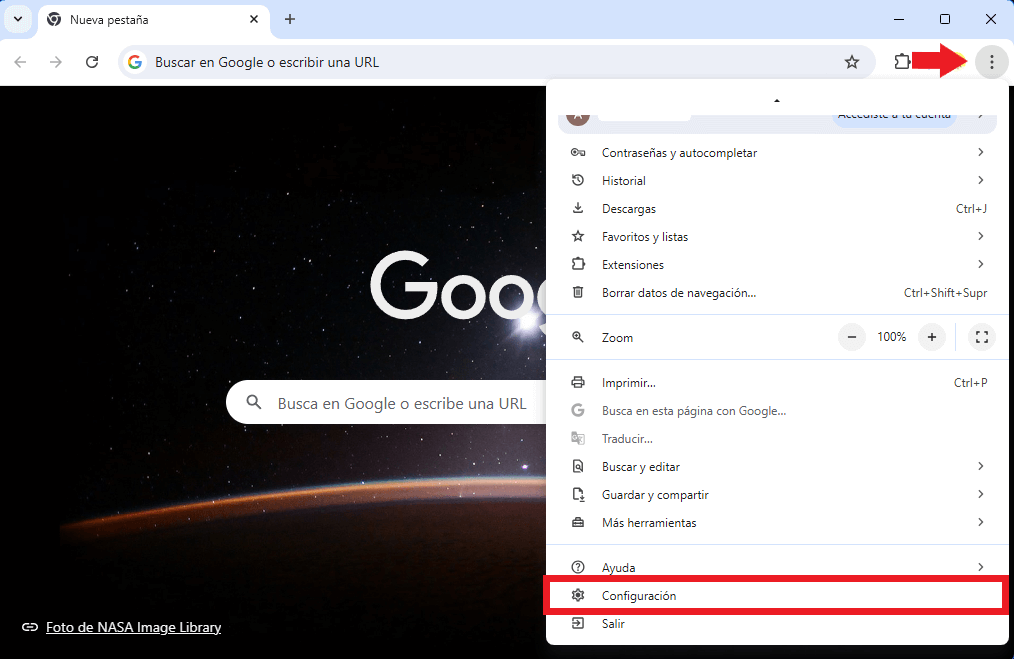Expand the Ayuda submenu chevron
The height and width of the screenshot is (659, 1014).
(x=980, y=567)
